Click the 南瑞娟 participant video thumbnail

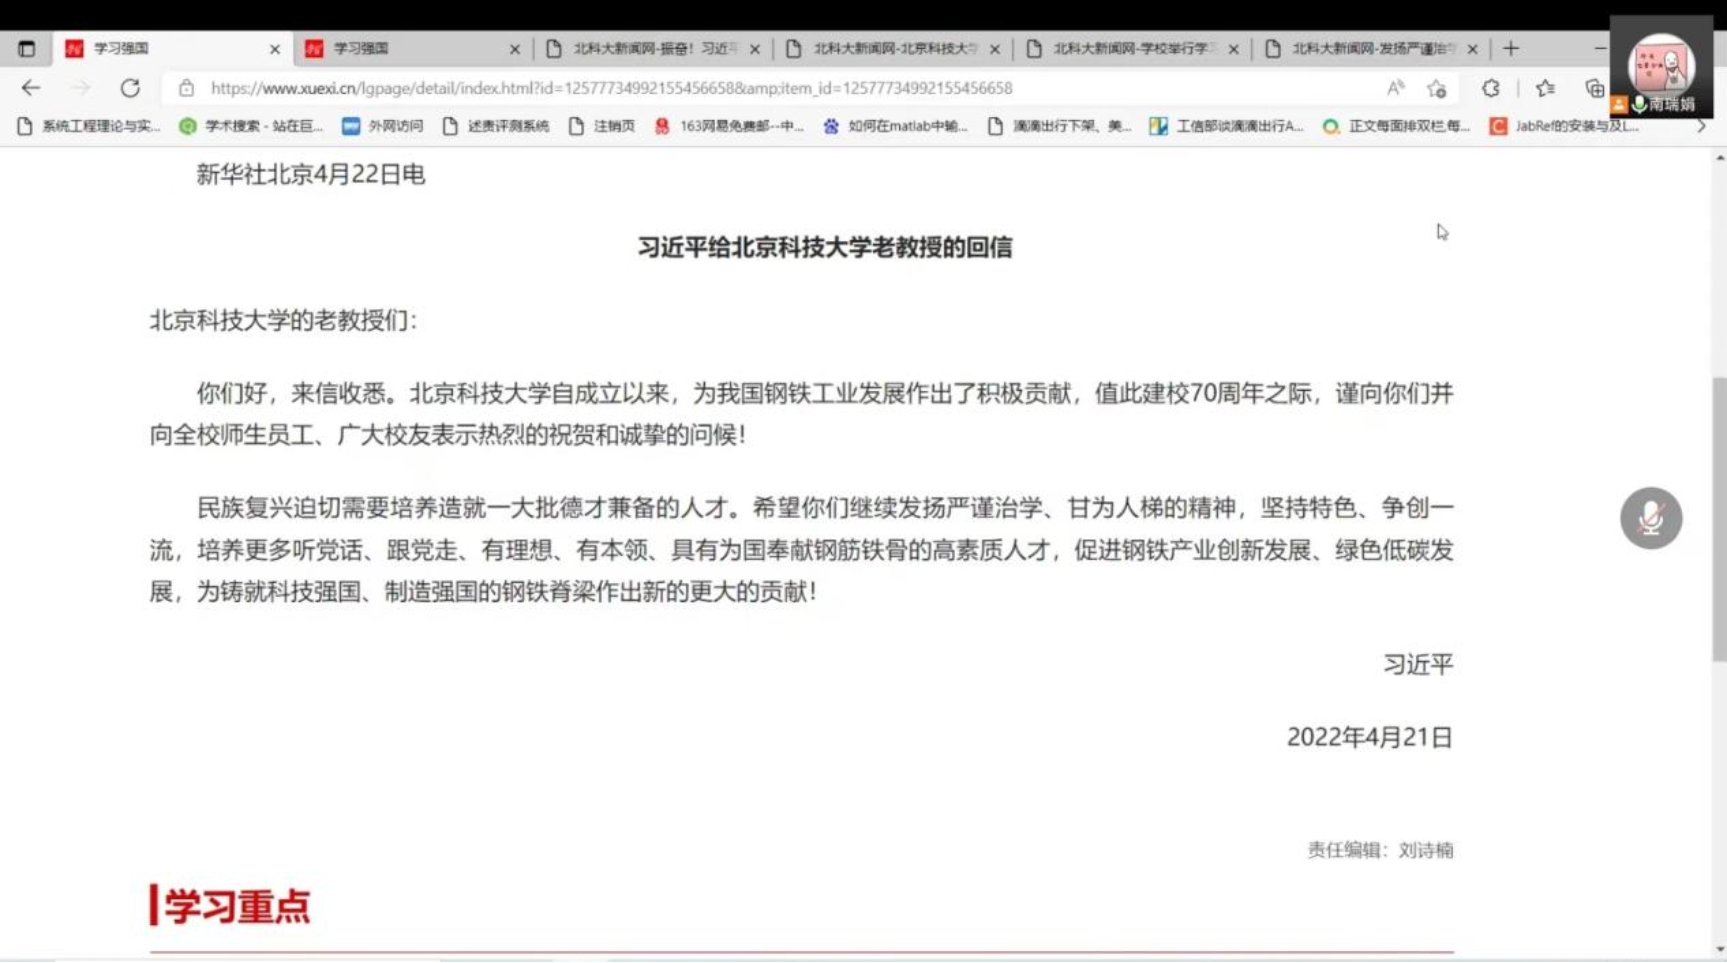point(1661,66)
